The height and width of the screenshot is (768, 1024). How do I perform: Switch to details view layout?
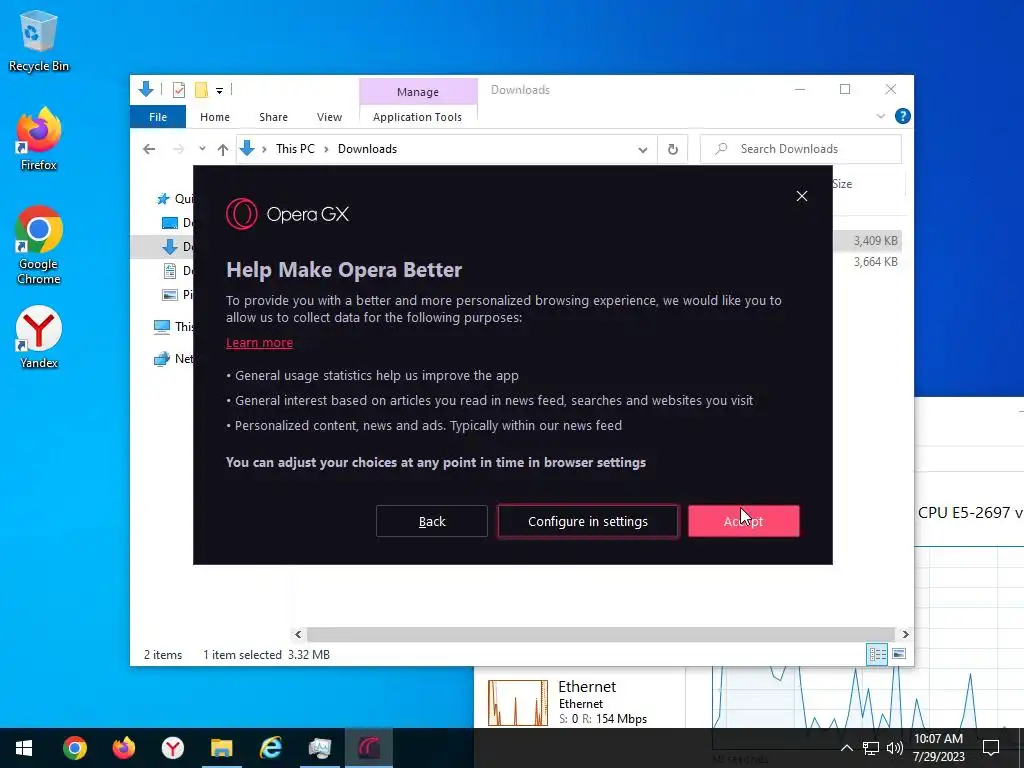[x=877, y=654]
